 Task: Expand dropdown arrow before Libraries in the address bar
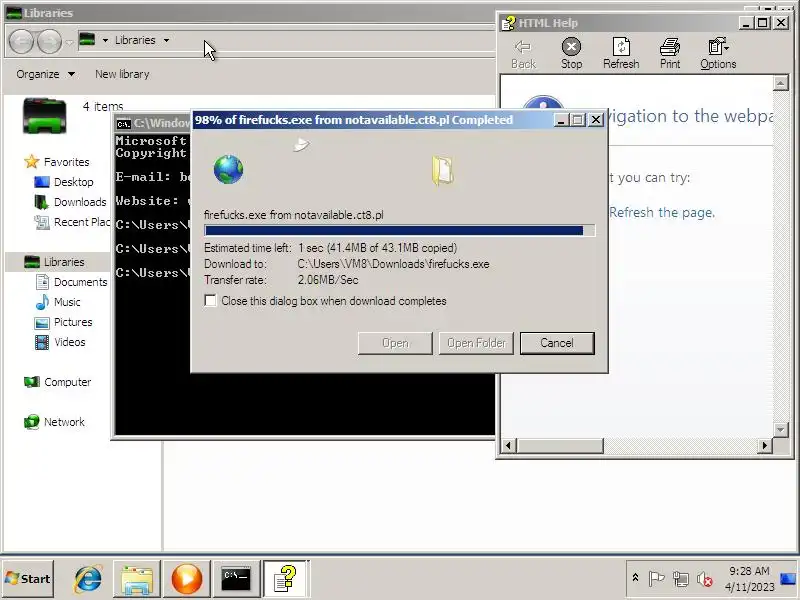[105, 40]
